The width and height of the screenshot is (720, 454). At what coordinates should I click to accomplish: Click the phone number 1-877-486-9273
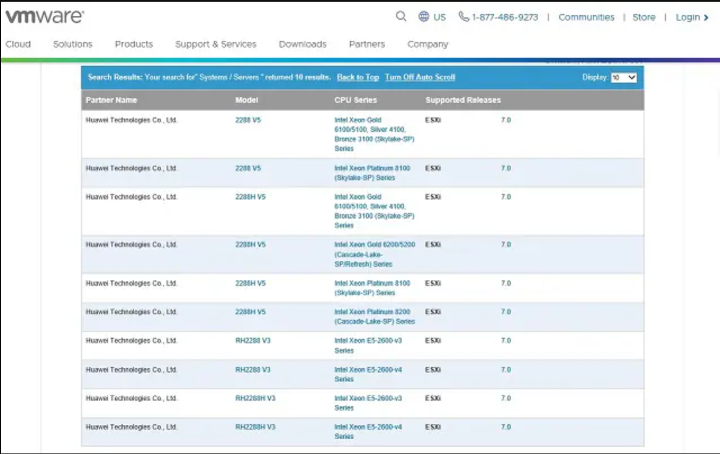click(504, 17)
